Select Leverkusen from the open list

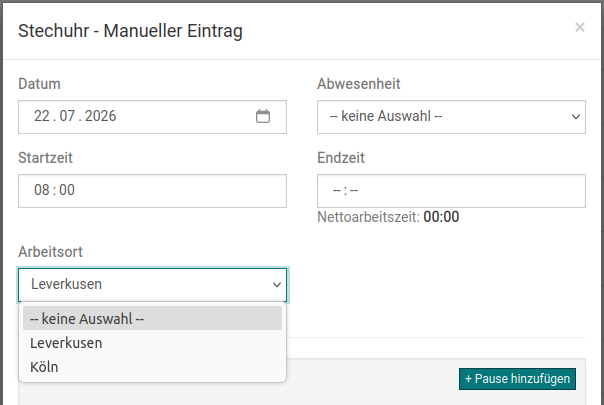[152, 343]
